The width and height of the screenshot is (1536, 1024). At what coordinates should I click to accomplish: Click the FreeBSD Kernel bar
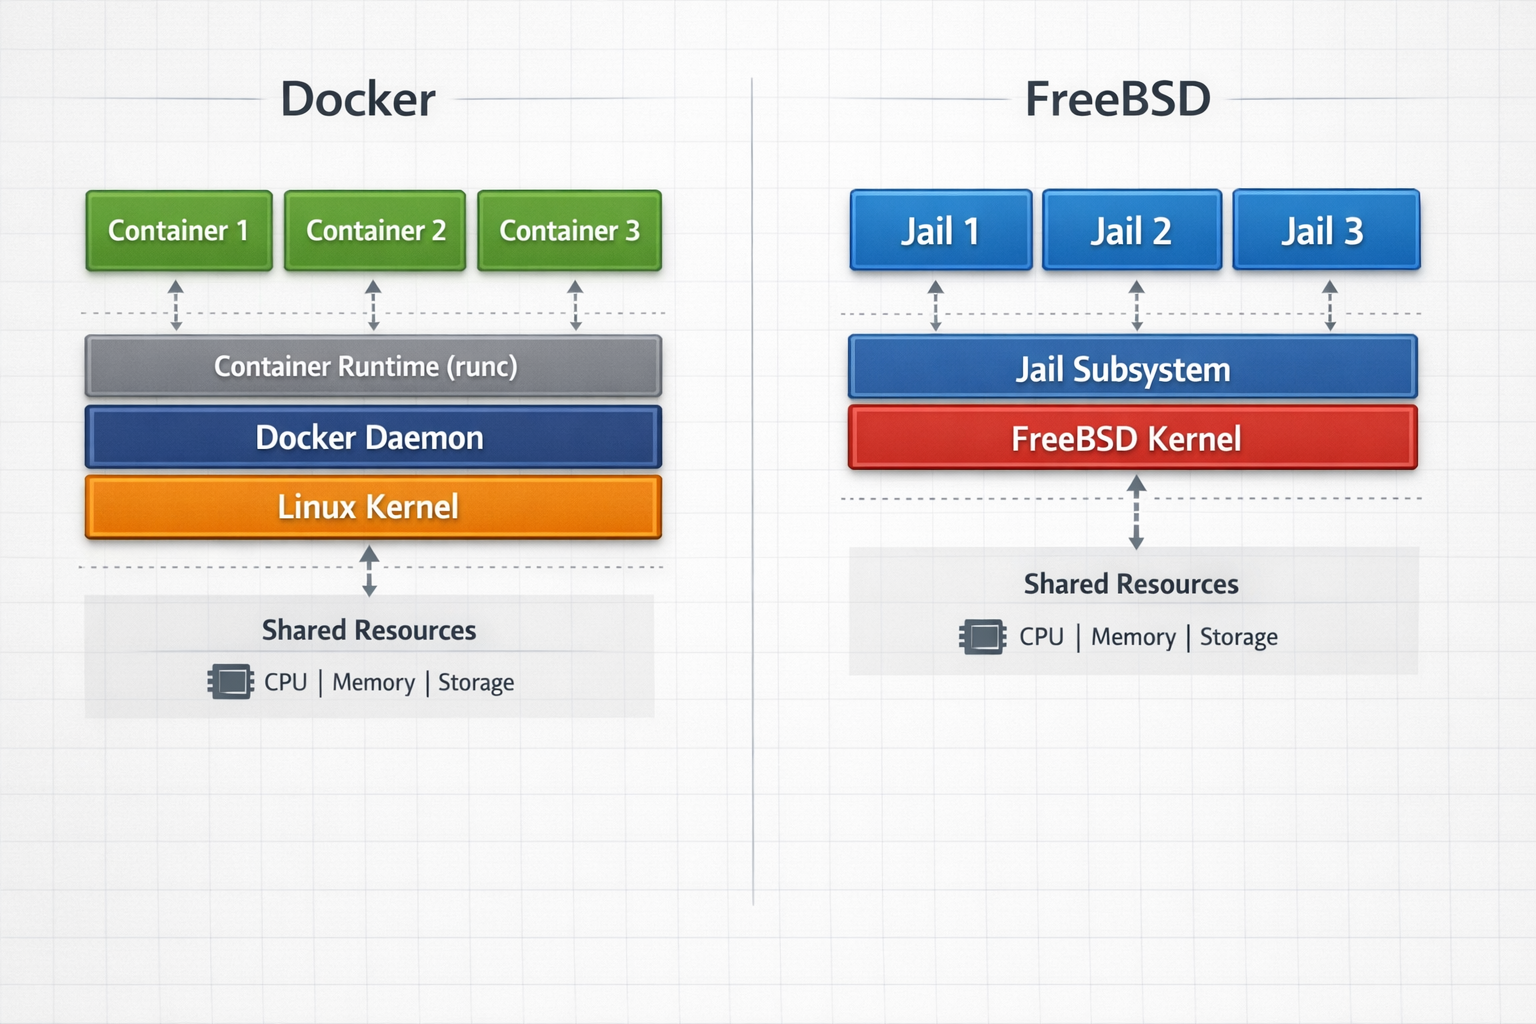1131,438
